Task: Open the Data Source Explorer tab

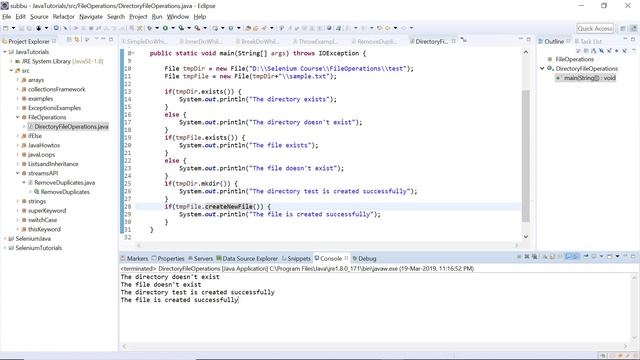Action: point(247,258)
